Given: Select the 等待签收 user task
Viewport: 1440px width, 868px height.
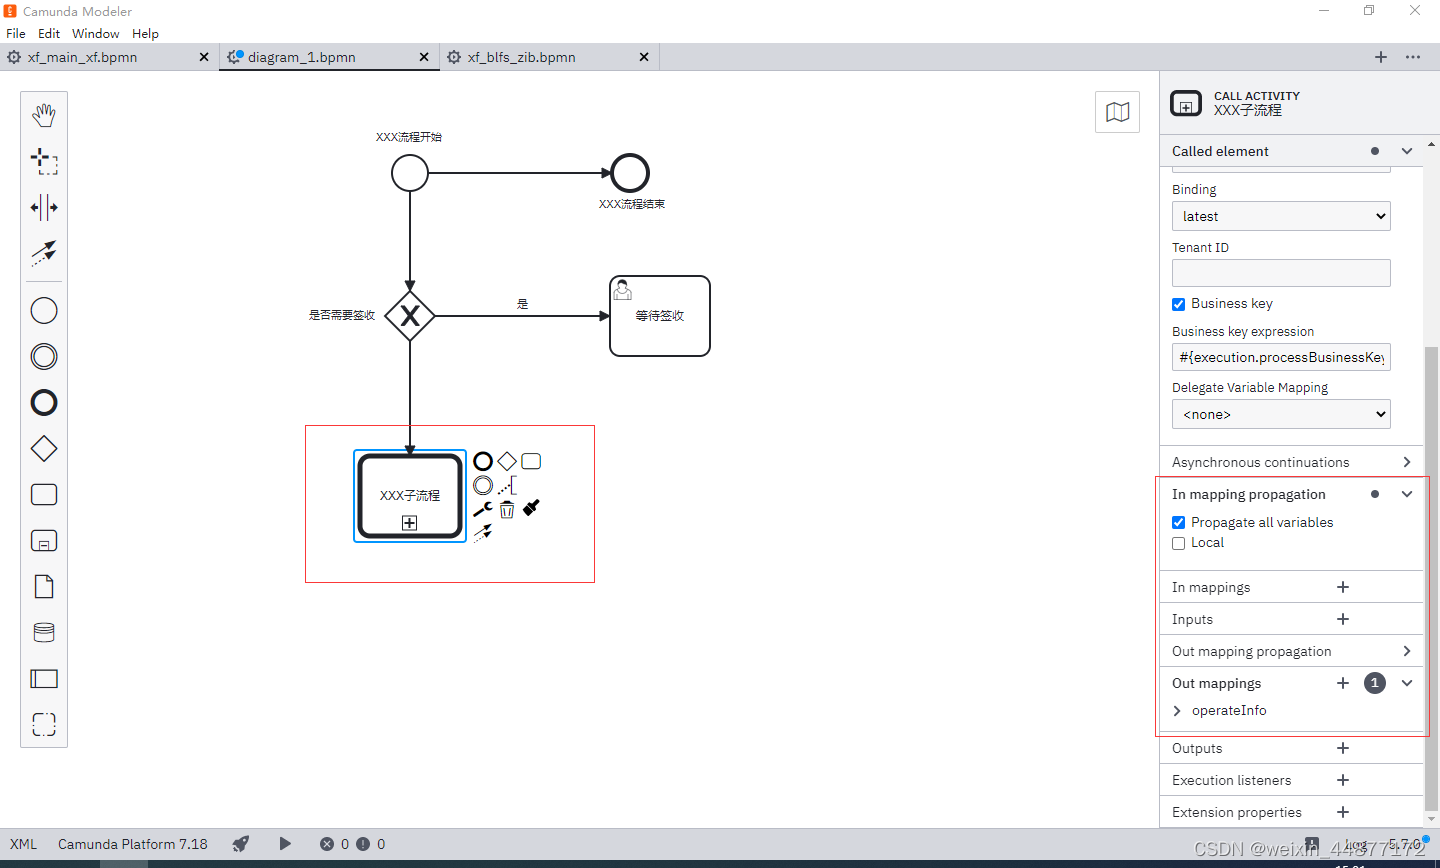Looking at the screenshot, I should (x=660, y=316).
